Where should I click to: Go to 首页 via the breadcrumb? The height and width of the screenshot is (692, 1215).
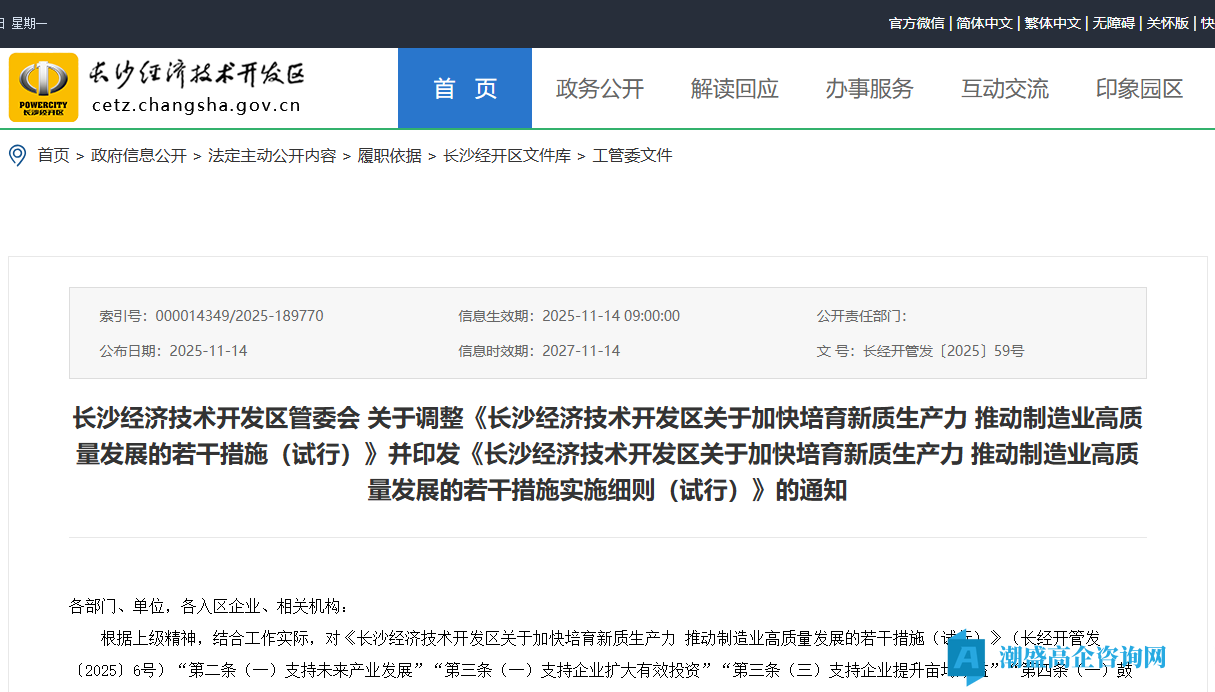(x=53, y=155)
